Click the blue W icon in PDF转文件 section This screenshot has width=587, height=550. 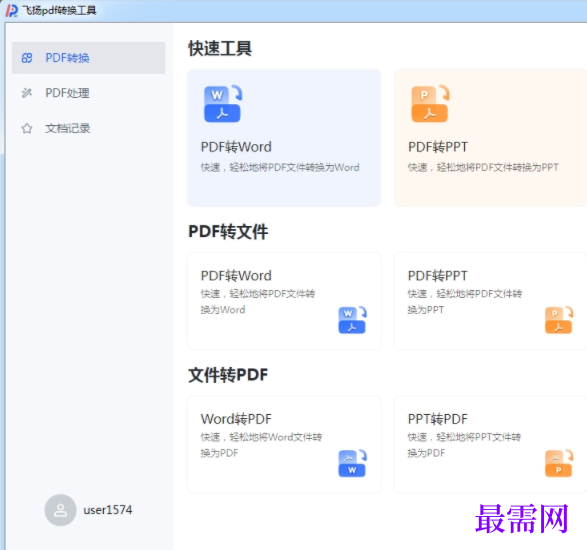[352, 320]
